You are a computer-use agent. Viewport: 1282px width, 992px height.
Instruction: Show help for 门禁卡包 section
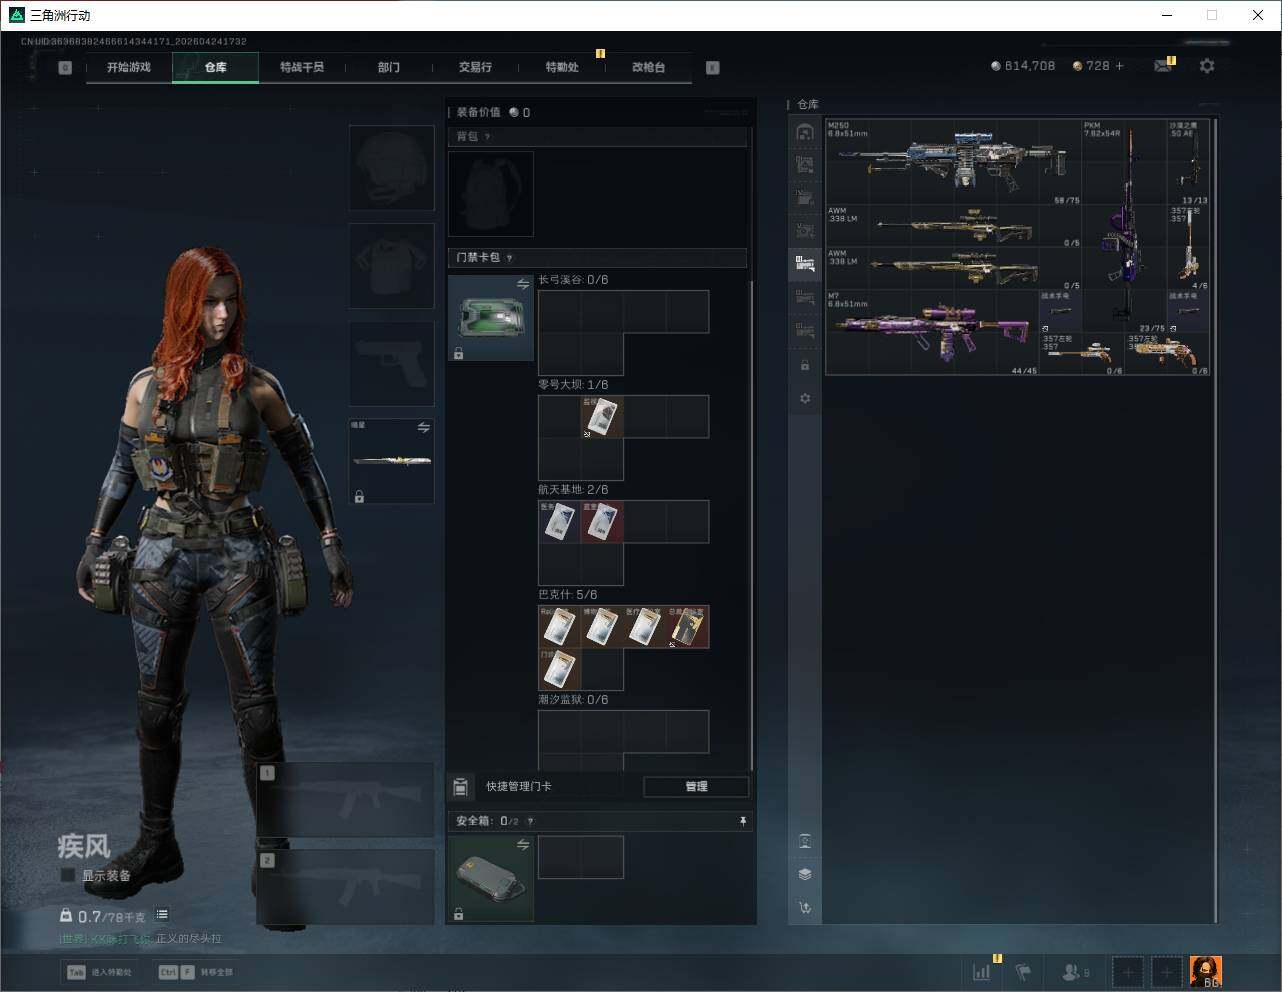[509, 258]
